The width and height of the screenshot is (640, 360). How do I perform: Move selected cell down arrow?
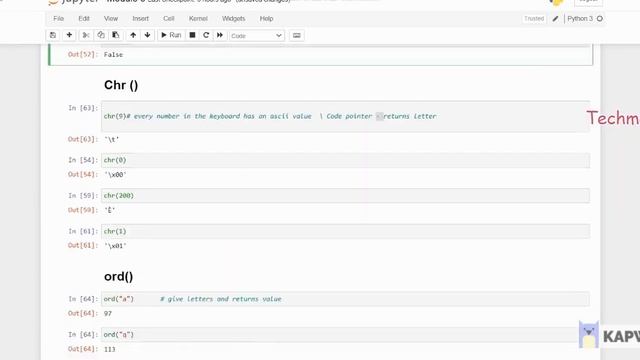point(147,35)
